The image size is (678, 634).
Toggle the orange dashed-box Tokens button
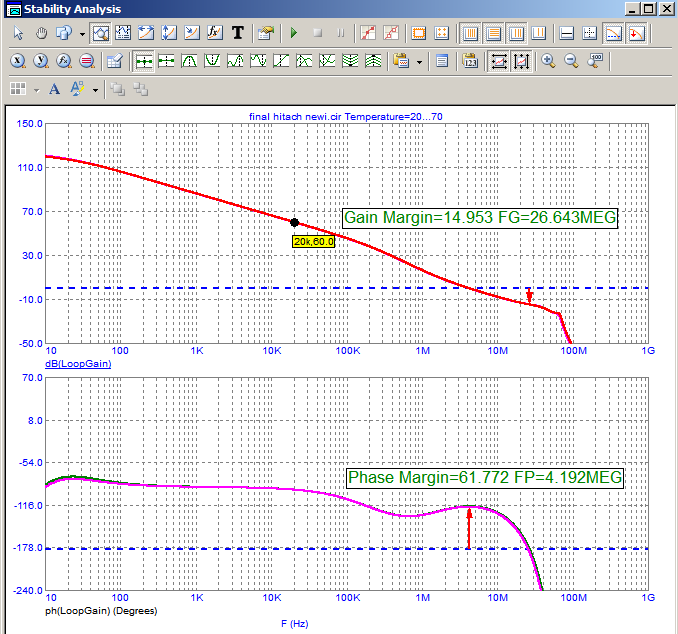pos(419,33)
